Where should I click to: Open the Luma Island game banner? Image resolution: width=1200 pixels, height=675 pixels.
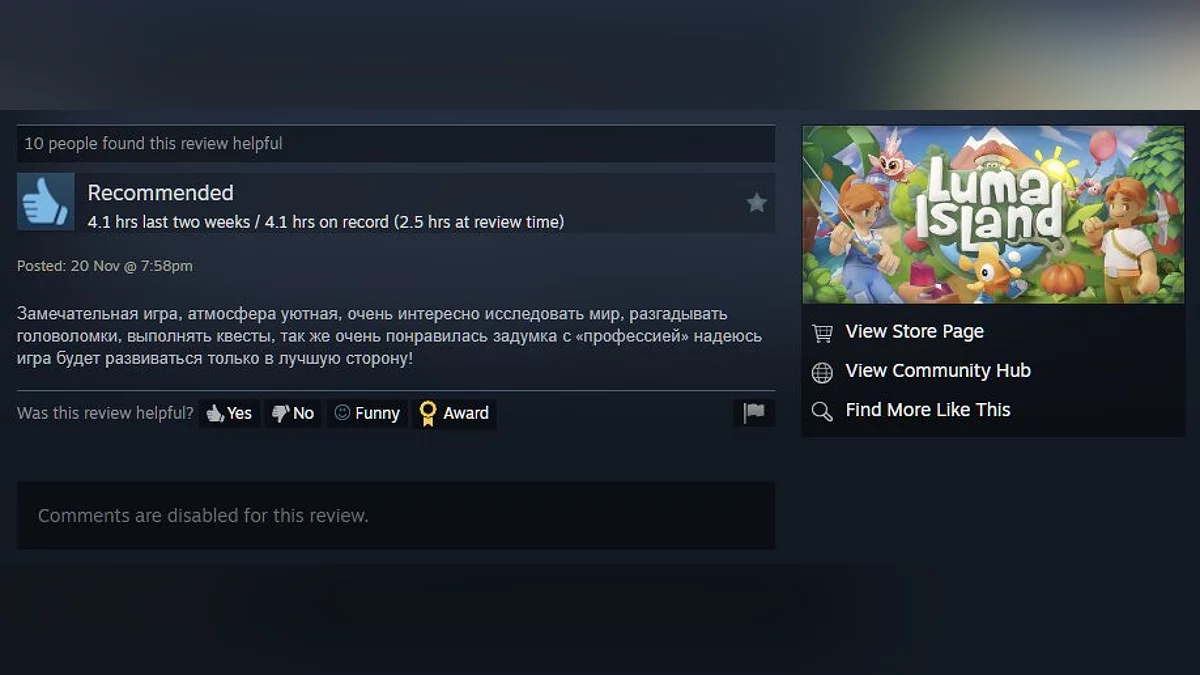click(993, 214)
